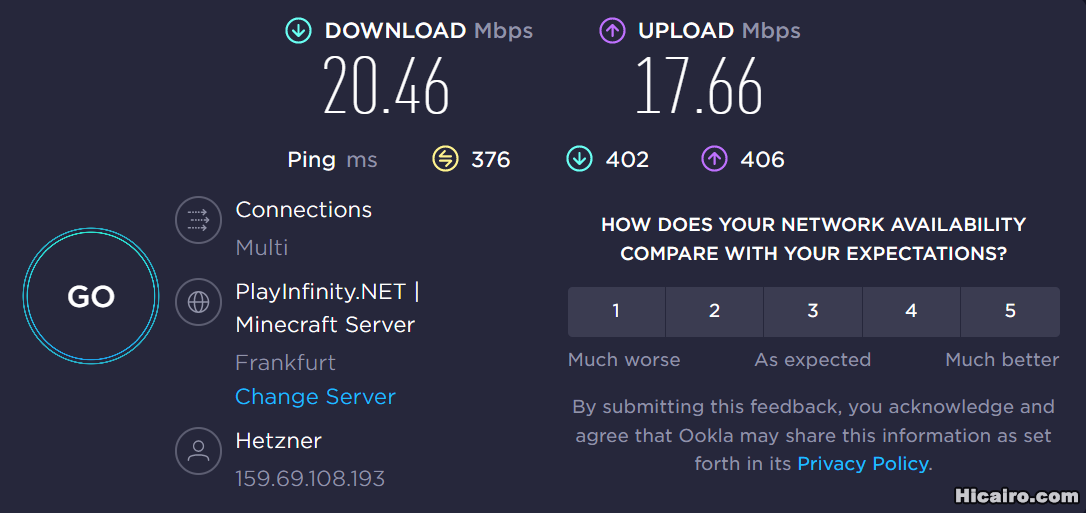The image size is (1086, 513).
Task: Click the user icon next to Hetzner
Action: click(198, 451)
